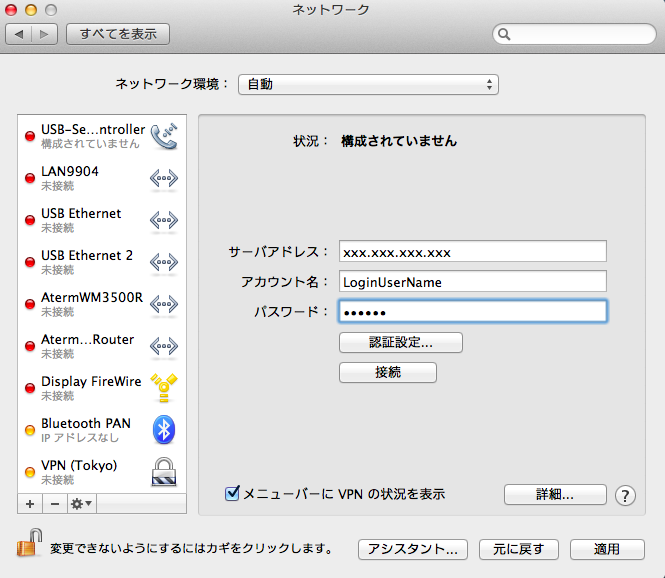Screen dimensions: 665x578
Task: Click the USB Ethernet arrows icon
Action: pos(164,221)
